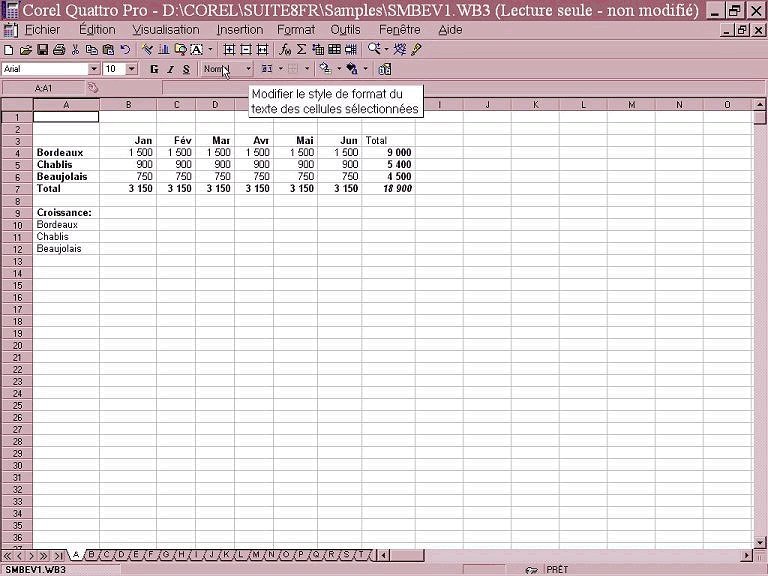Toggle bold with the G button
The width and height of the screenshot is (768, 576).
tap(154, 70)
